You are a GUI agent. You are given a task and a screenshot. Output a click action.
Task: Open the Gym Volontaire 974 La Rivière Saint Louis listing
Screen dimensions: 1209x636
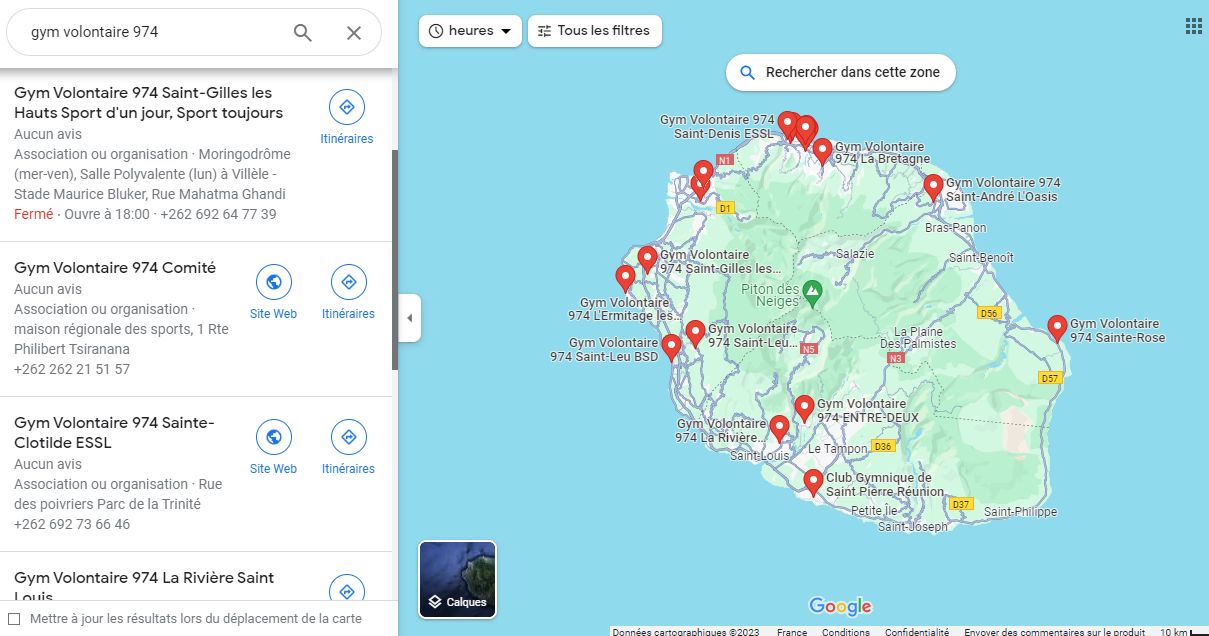tap(144, 588)
